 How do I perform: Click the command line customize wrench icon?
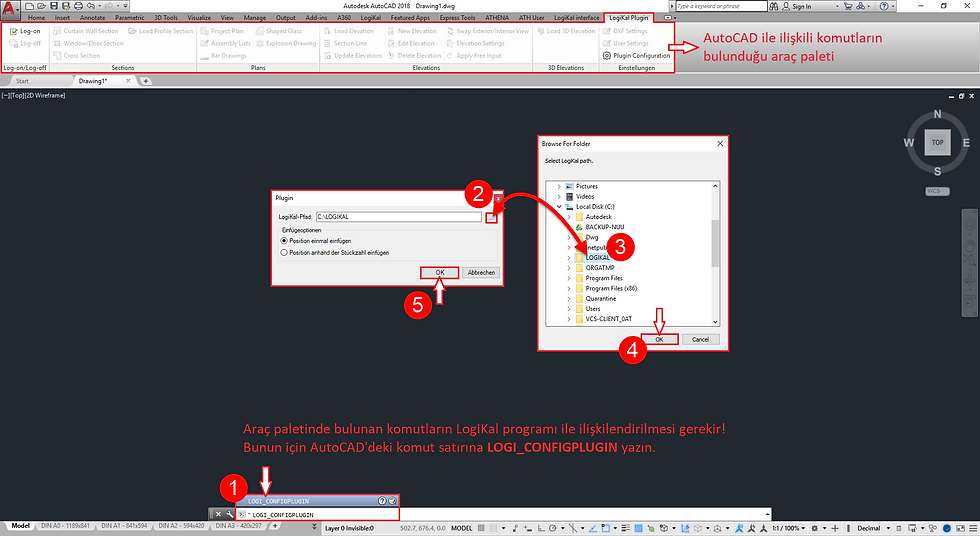[x=229, y=514]
